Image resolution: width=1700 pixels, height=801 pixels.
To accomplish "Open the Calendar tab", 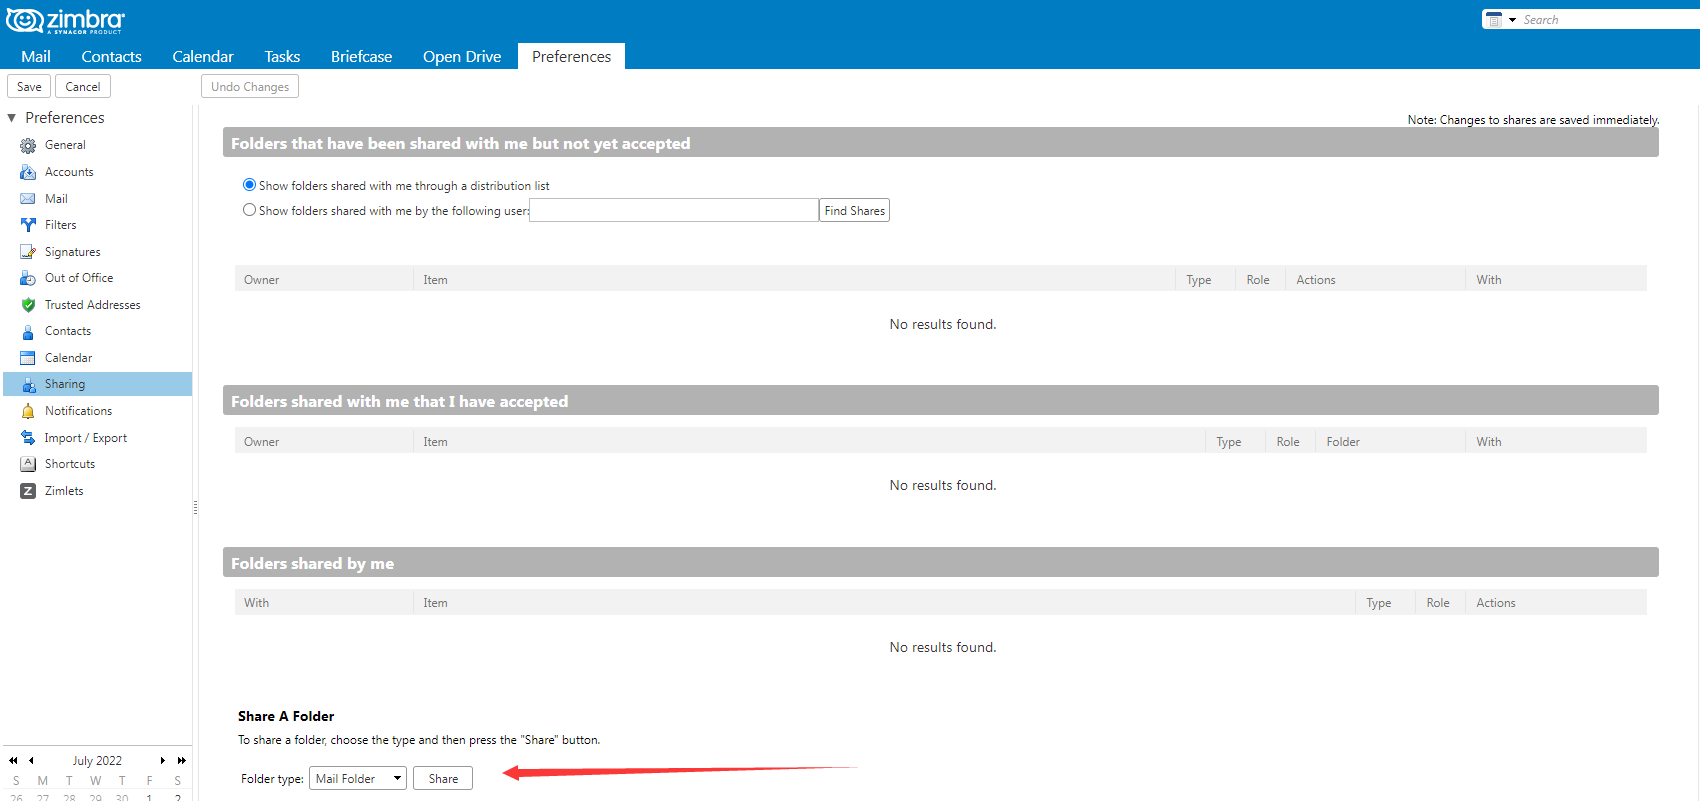I will click(203, 57).
